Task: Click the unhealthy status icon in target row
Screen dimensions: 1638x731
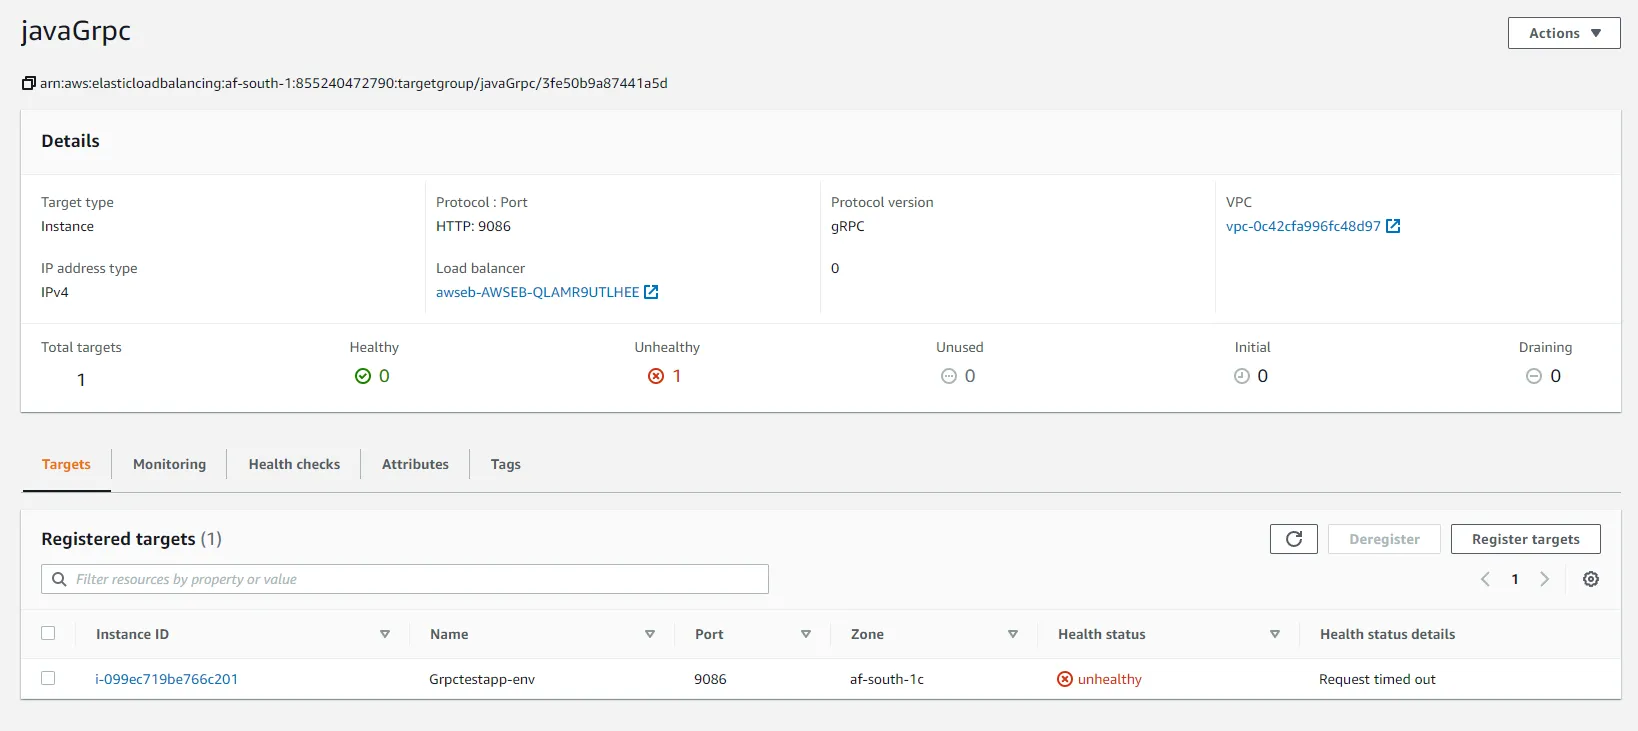Action: click(1065, 679)
